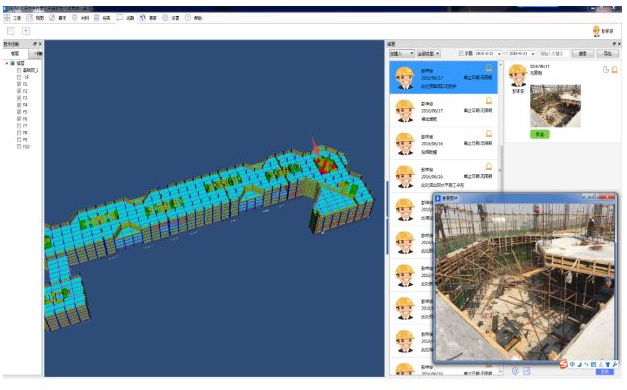Toggle the top unlabeled floor checkbox above -1F

tap(19, 70)
